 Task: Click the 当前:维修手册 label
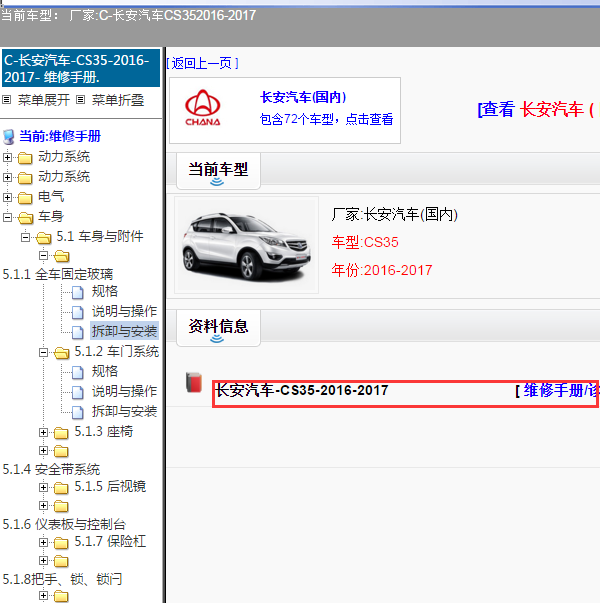[60, 136]
